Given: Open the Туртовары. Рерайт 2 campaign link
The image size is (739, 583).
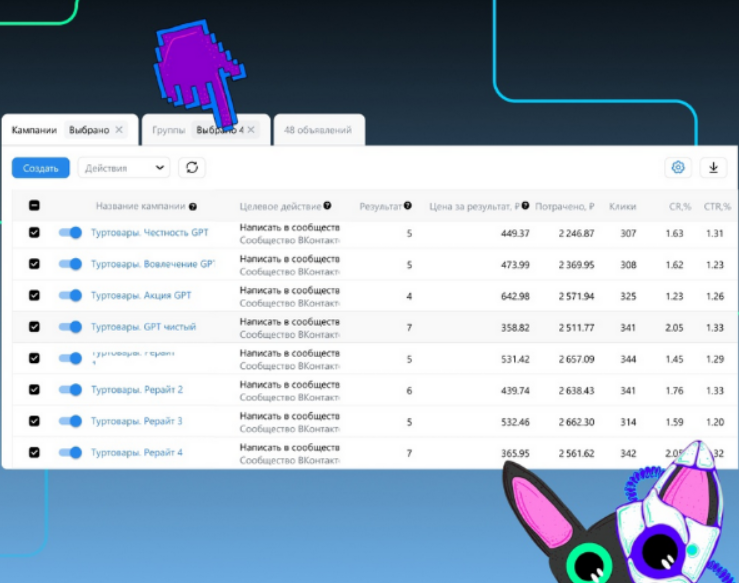Looking at the screenshot, I should point(136,389).
